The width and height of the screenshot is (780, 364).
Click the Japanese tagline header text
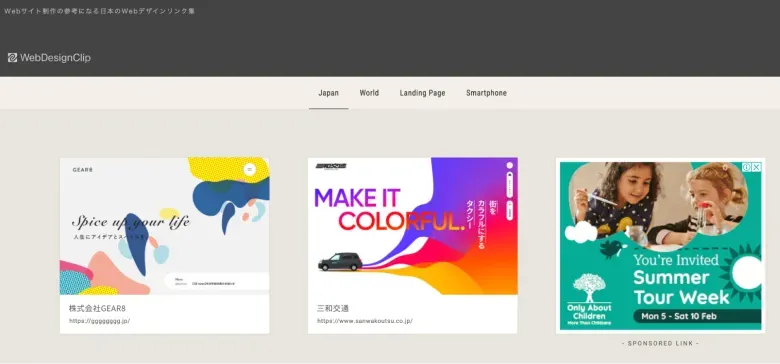(x=99, y=11)
